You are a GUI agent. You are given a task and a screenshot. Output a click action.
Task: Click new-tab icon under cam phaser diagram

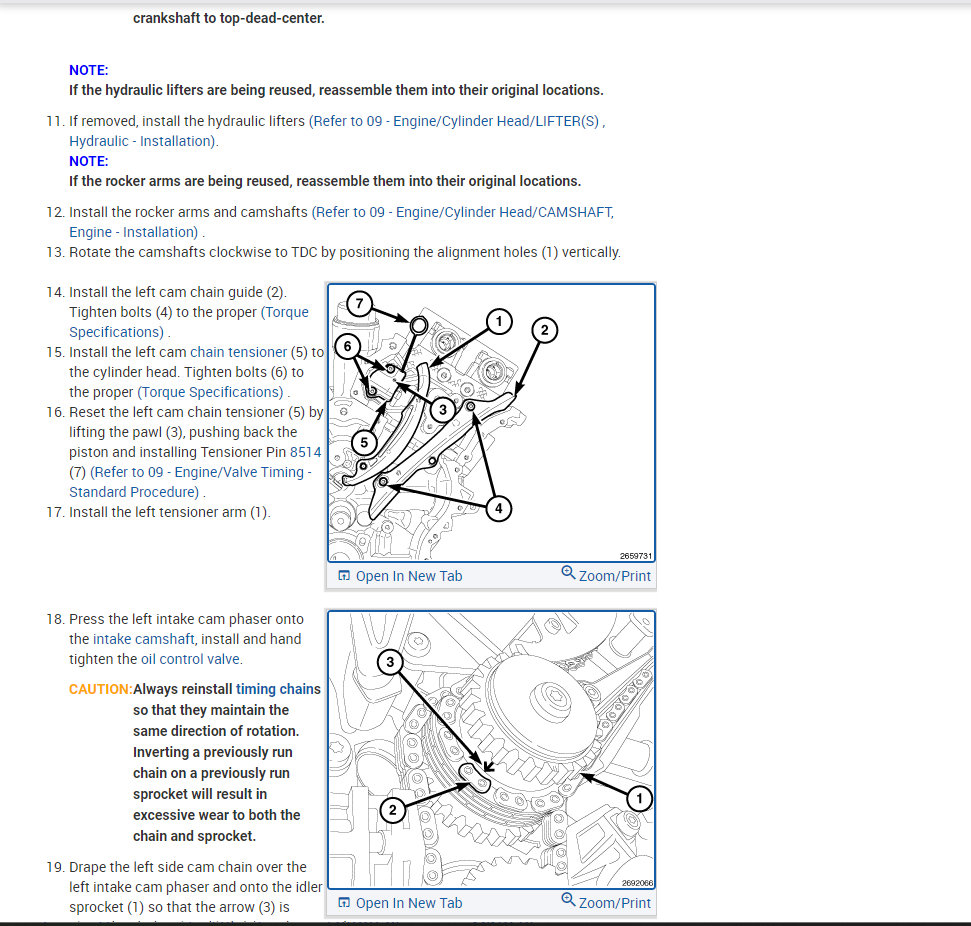point(344,902)
